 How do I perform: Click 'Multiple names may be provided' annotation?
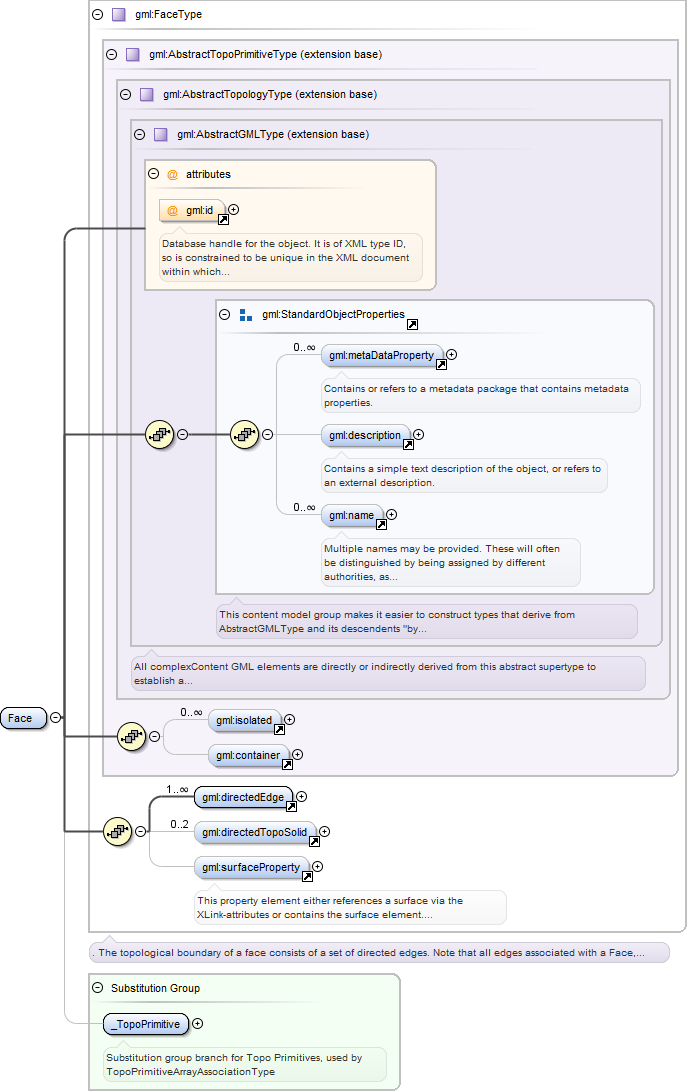451,563
